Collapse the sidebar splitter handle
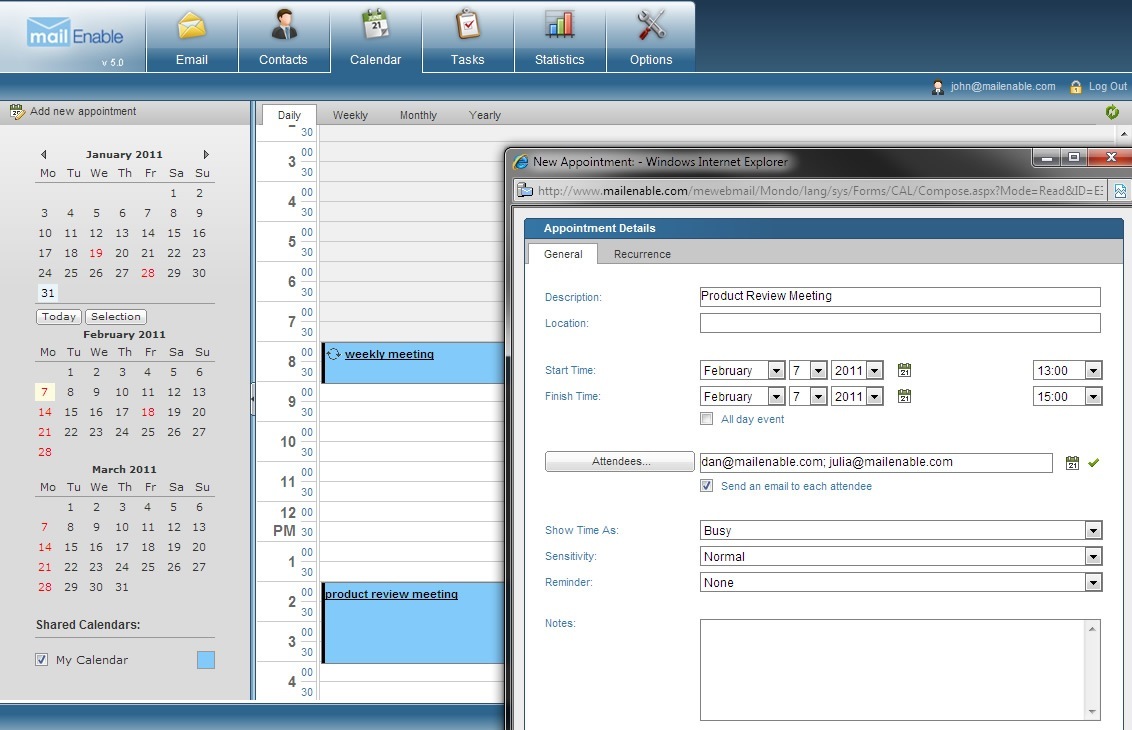 pyautogui.click(x=253, y=399)
